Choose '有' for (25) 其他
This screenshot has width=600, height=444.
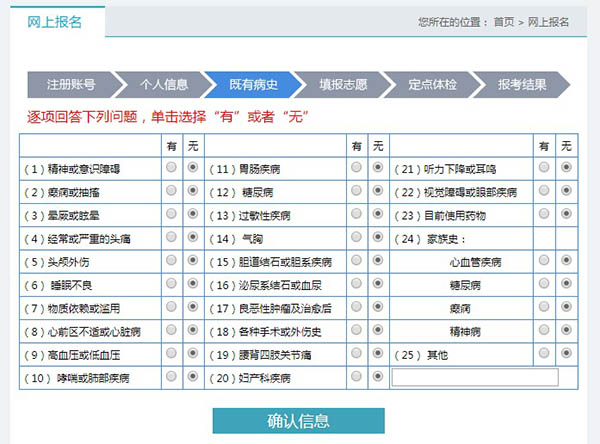pos(544,354)
